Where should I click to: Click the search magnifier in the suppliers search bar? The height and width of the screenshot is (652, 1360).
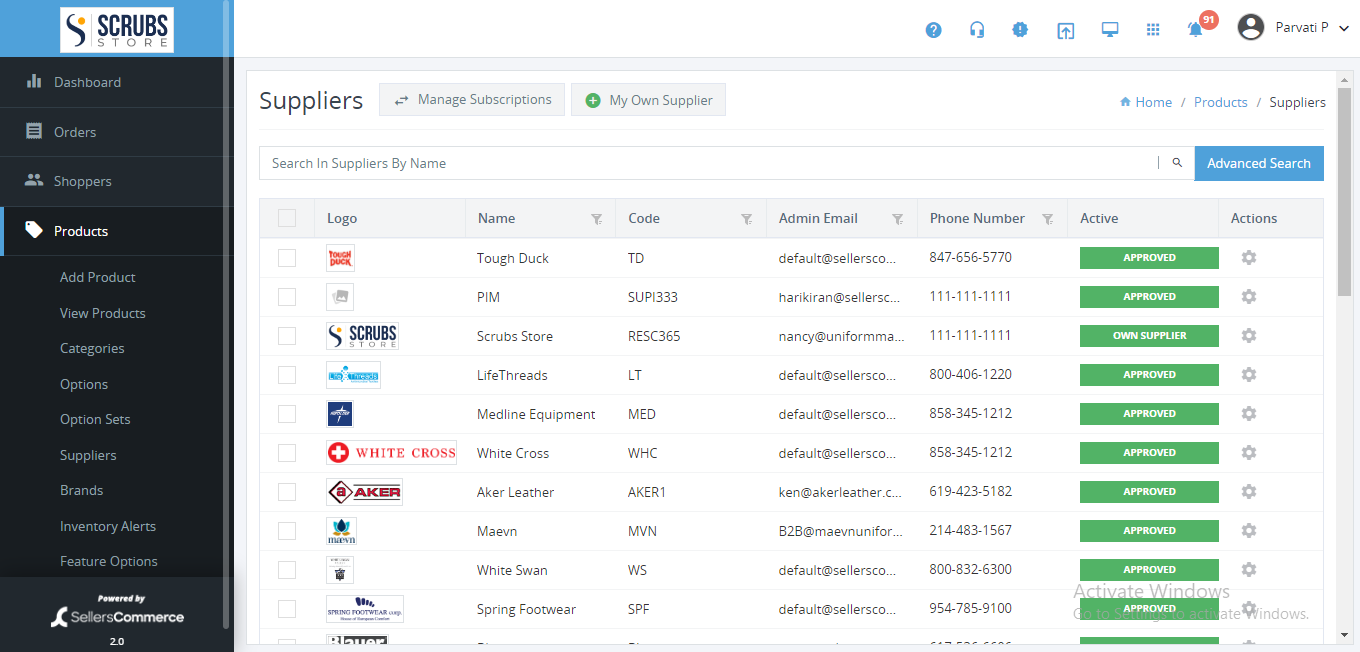[1176, 162]
